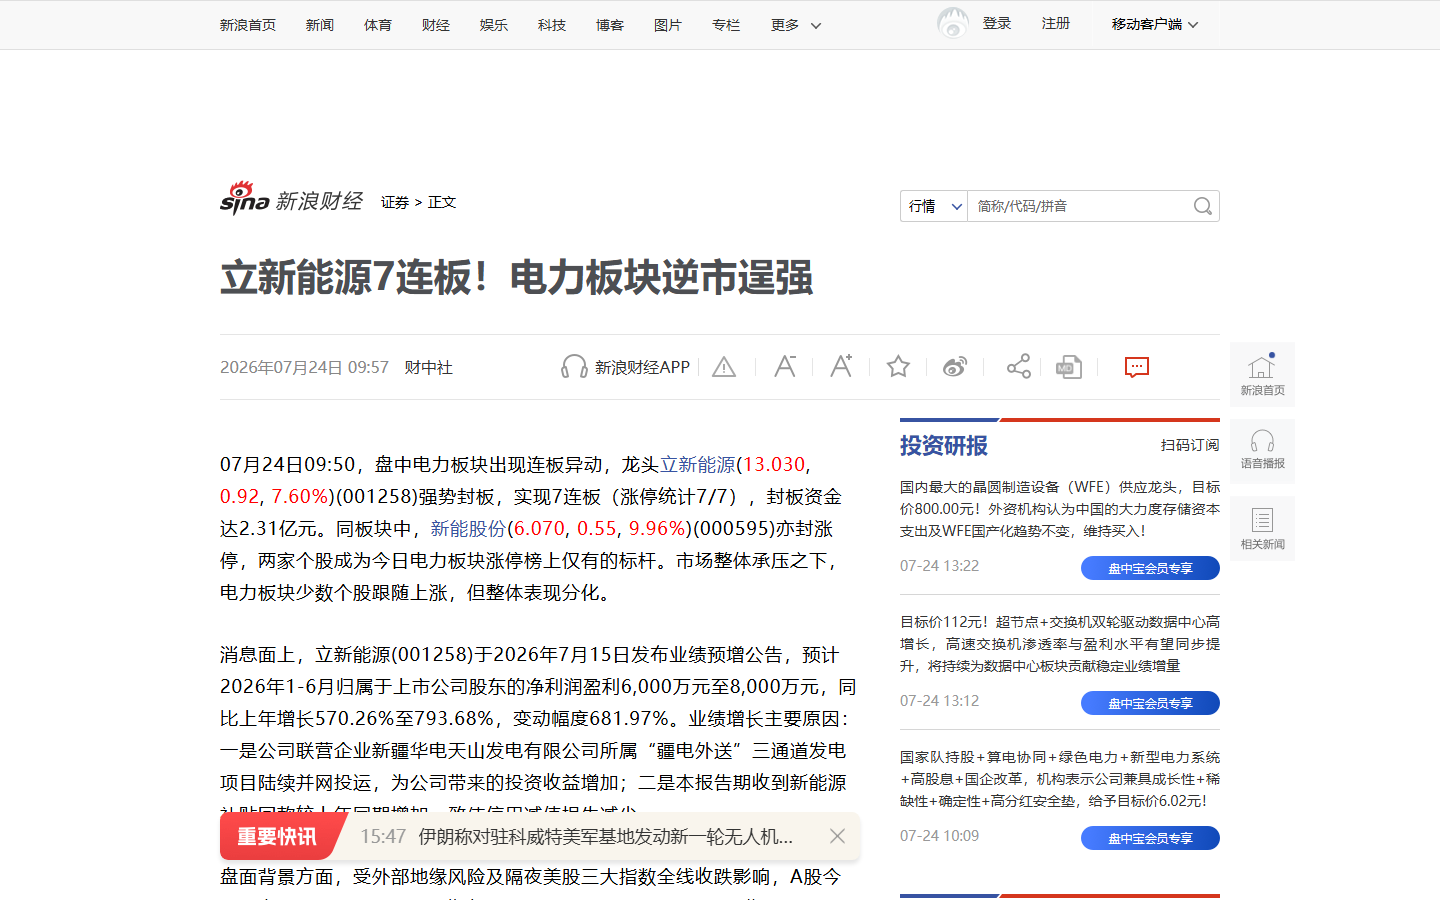Click the 登录 link
Image resolution: width=1440 pixels, height=900 pixels.
[x=997, y=23]
